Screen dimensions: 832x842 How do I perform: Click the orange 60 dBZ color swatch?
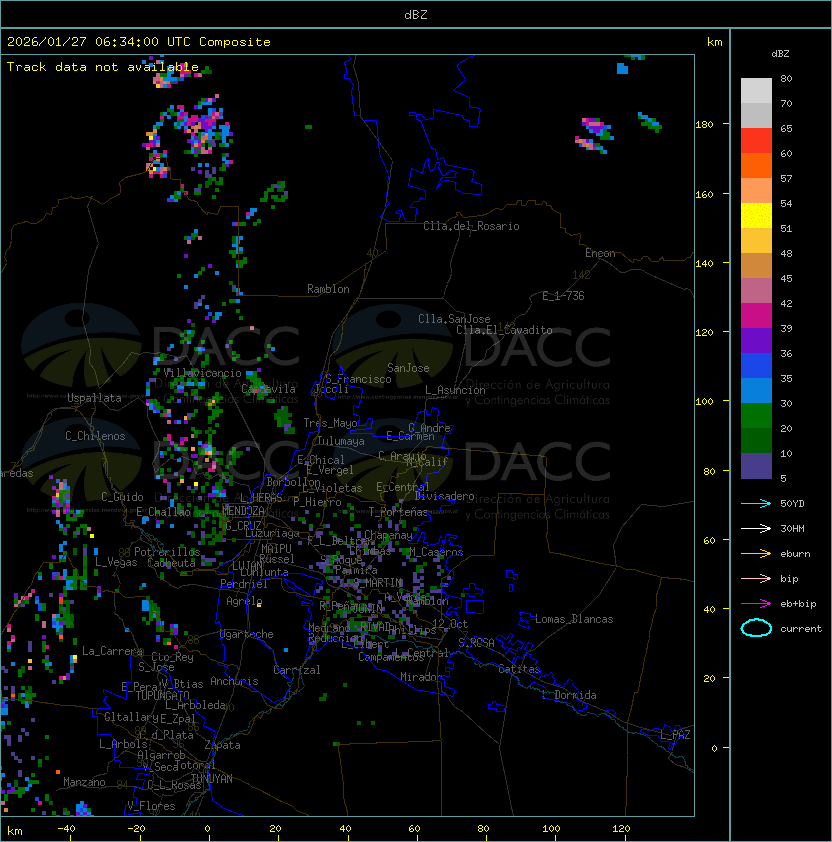click(x=756, y=165)
